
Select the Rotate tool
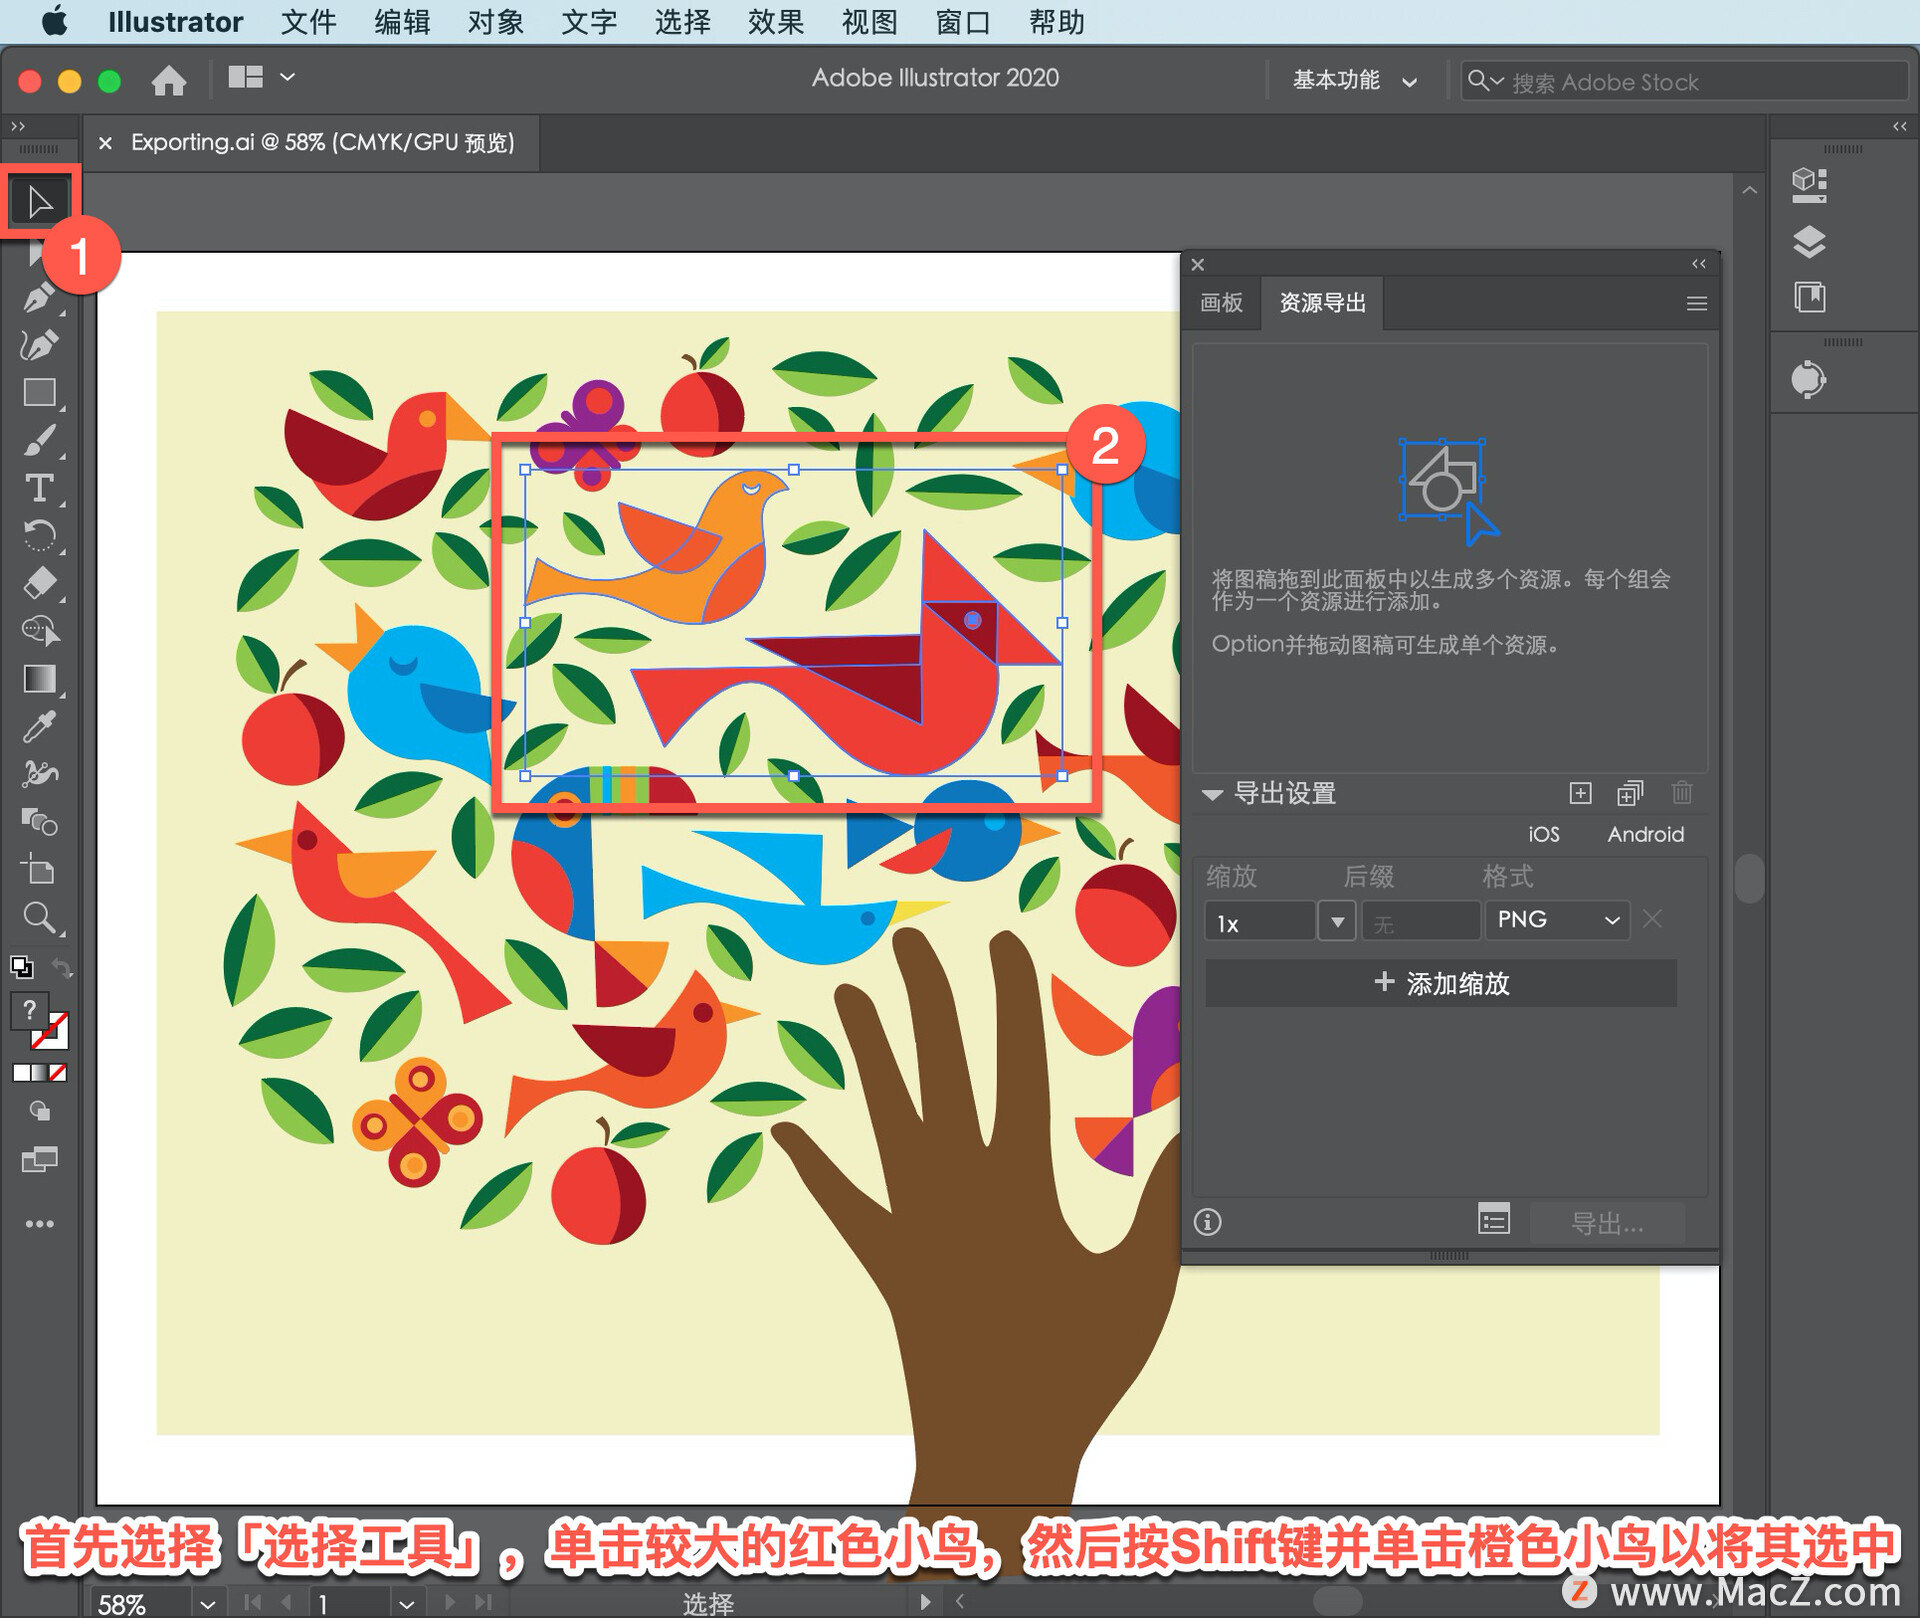click(40, 536)
